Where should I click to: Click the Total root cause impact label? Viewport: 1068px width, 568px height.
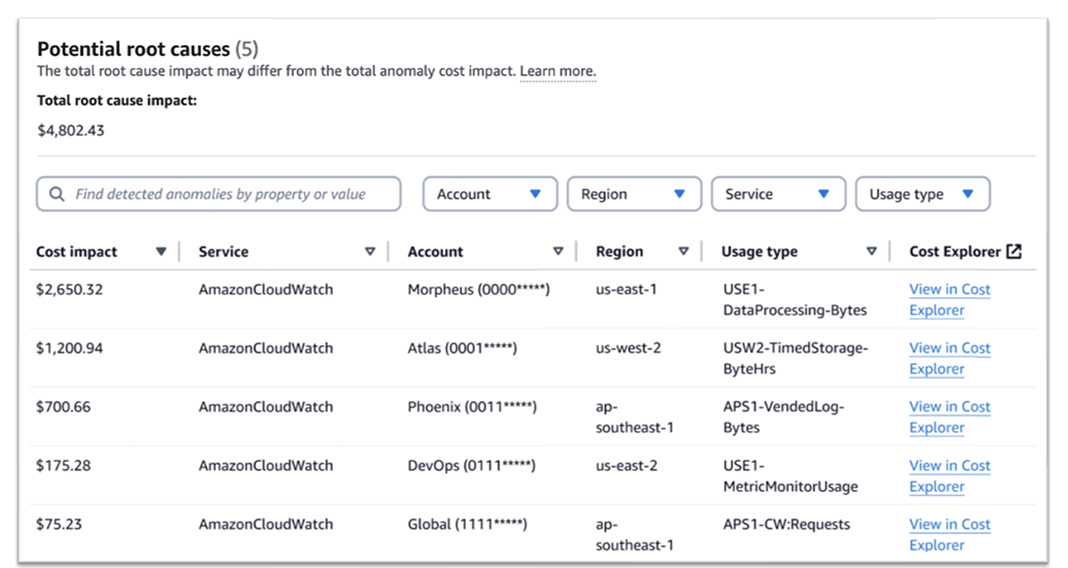pos(116,101)
